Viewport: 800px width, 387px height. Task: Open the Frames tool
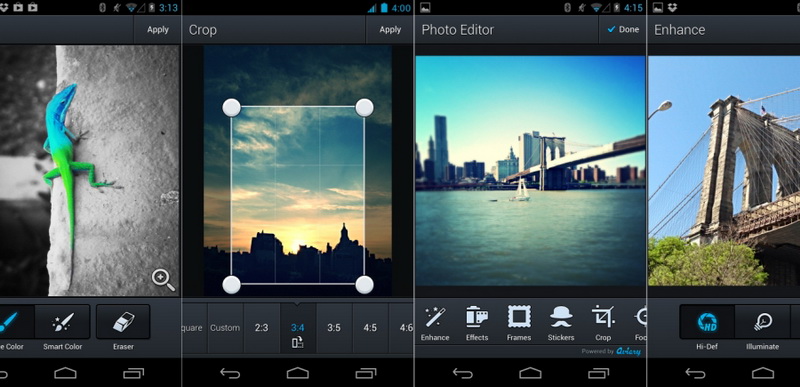coord(519,323)
